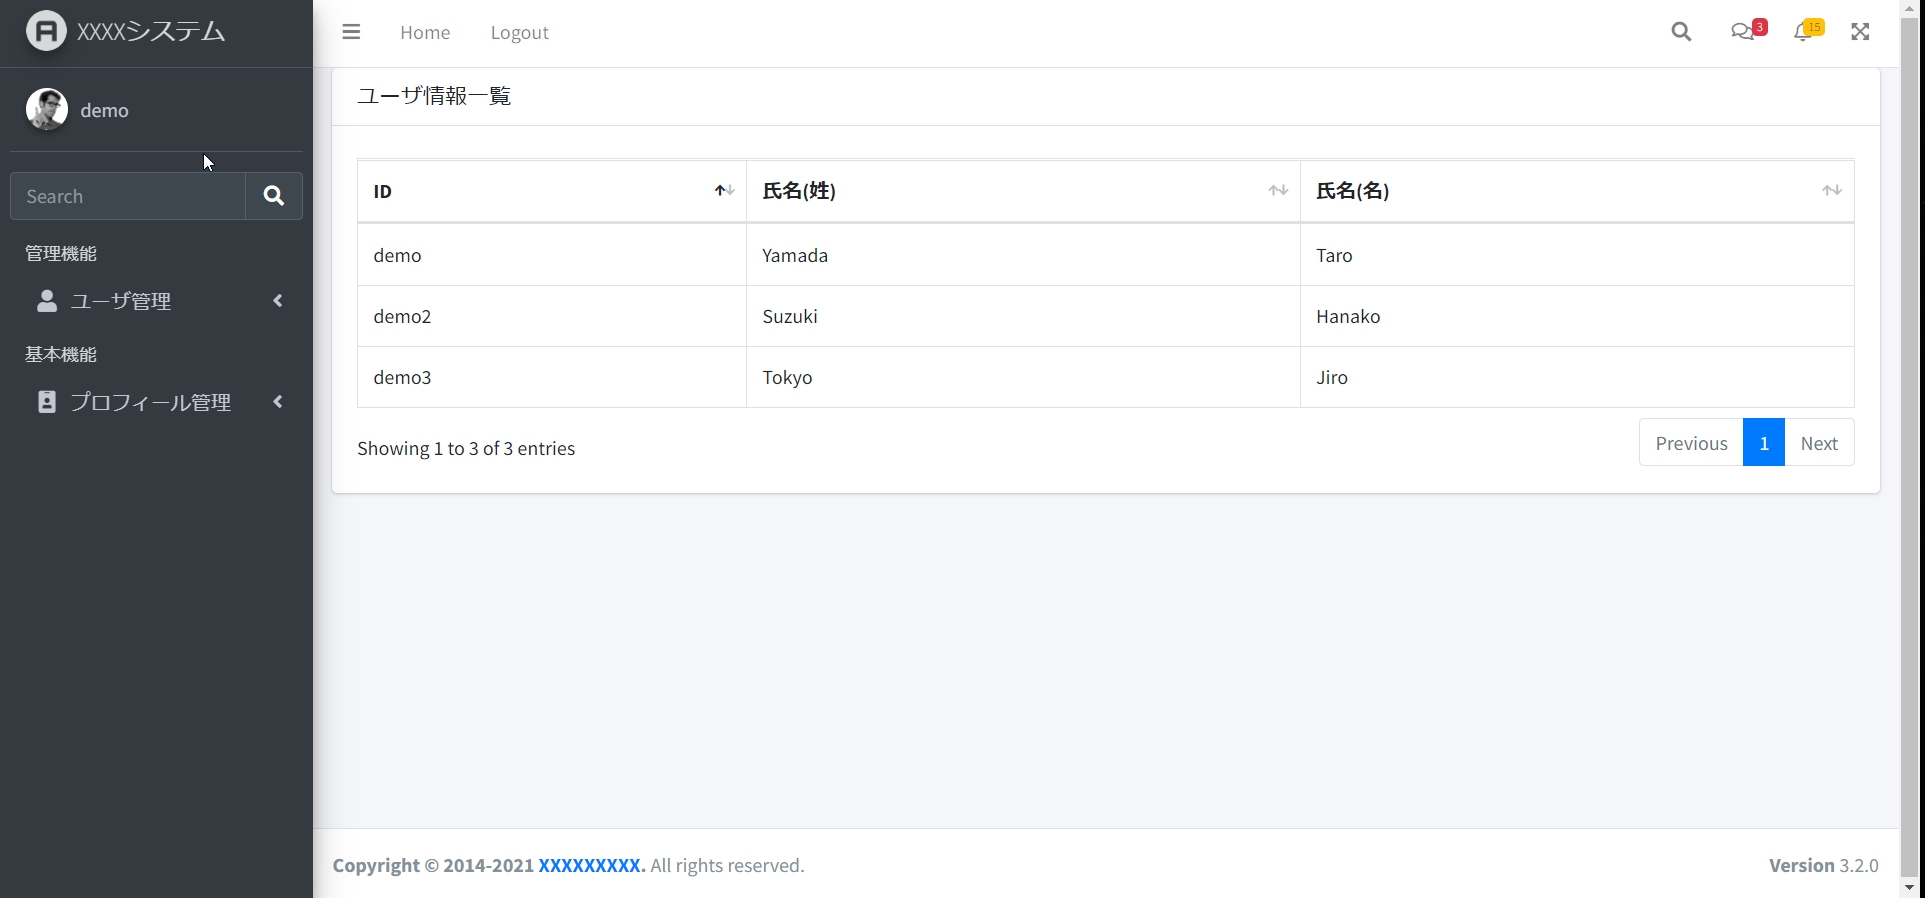Open the messages chat icon with badge 3
This screenshot has width=1925, height=898.
coord(1743,32)
